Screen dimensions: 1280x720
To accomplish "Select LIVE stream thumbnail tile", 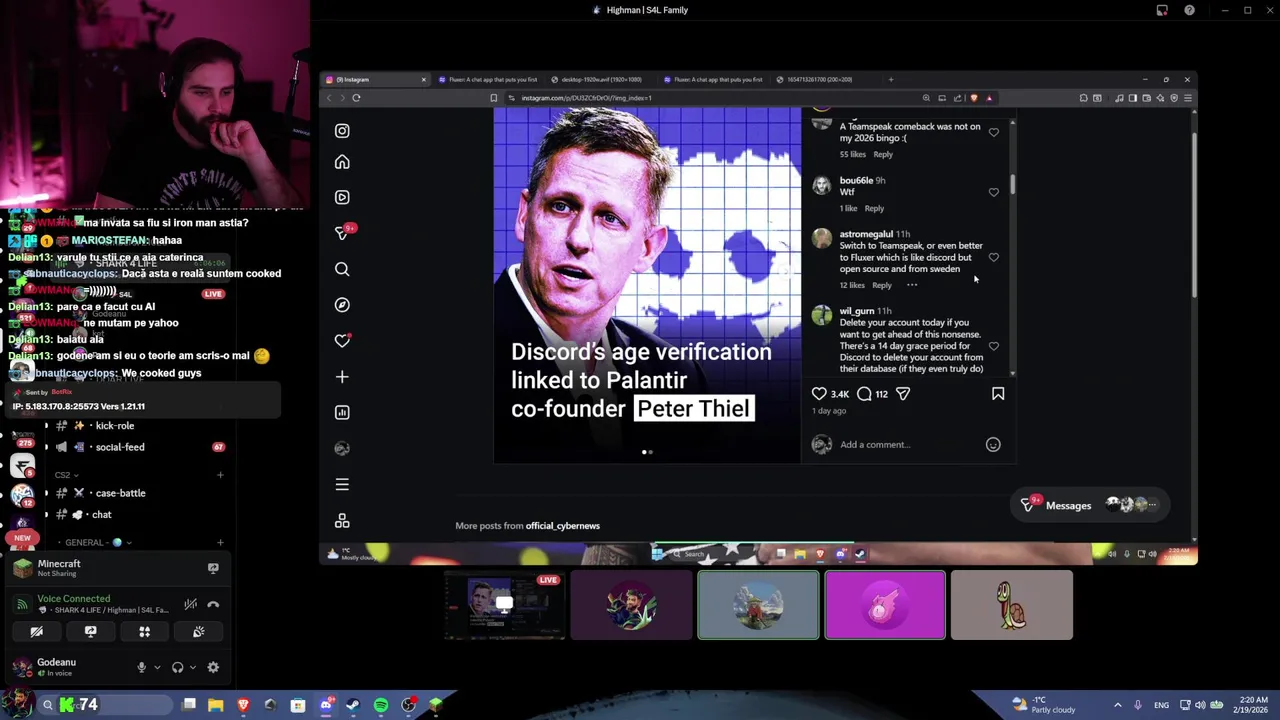I will coord(504,605).
